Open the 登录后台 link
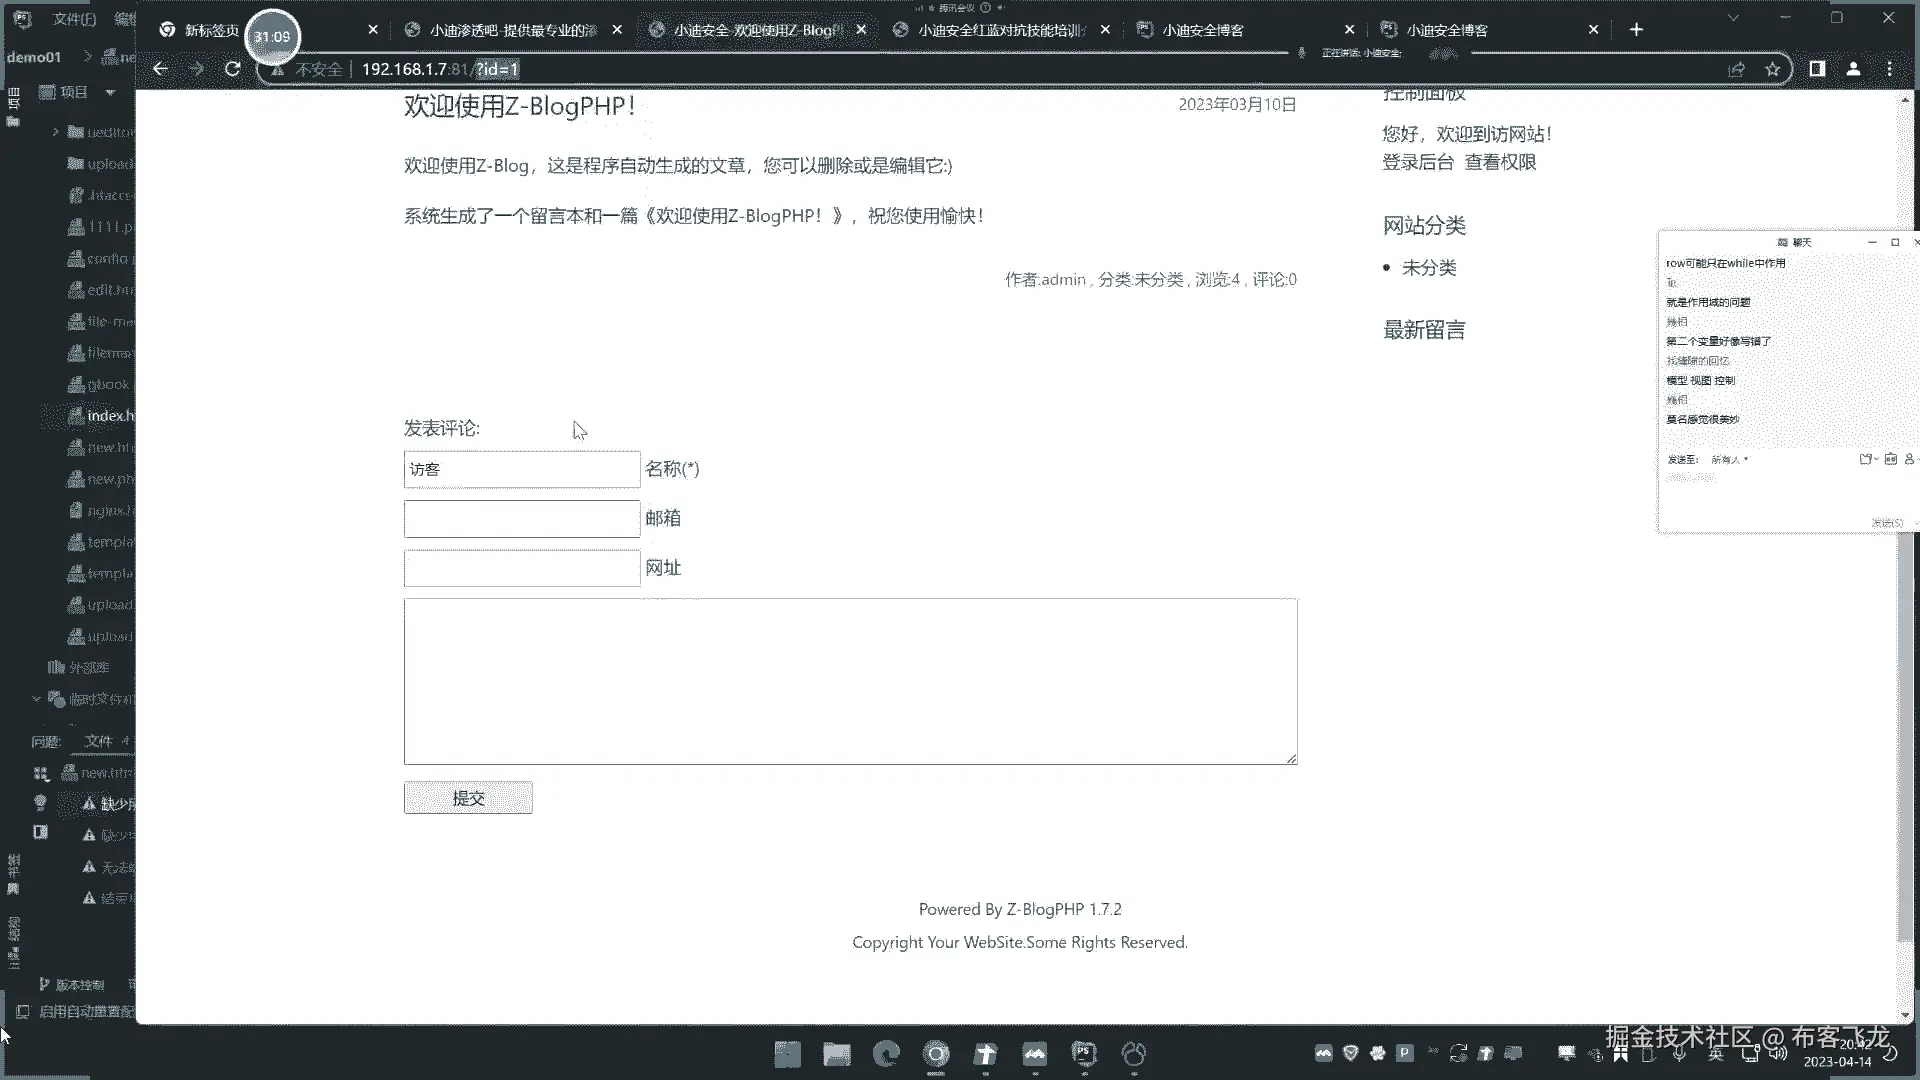The height and width of the screenshot is (1080, 1920). (x=1417, y=162)
